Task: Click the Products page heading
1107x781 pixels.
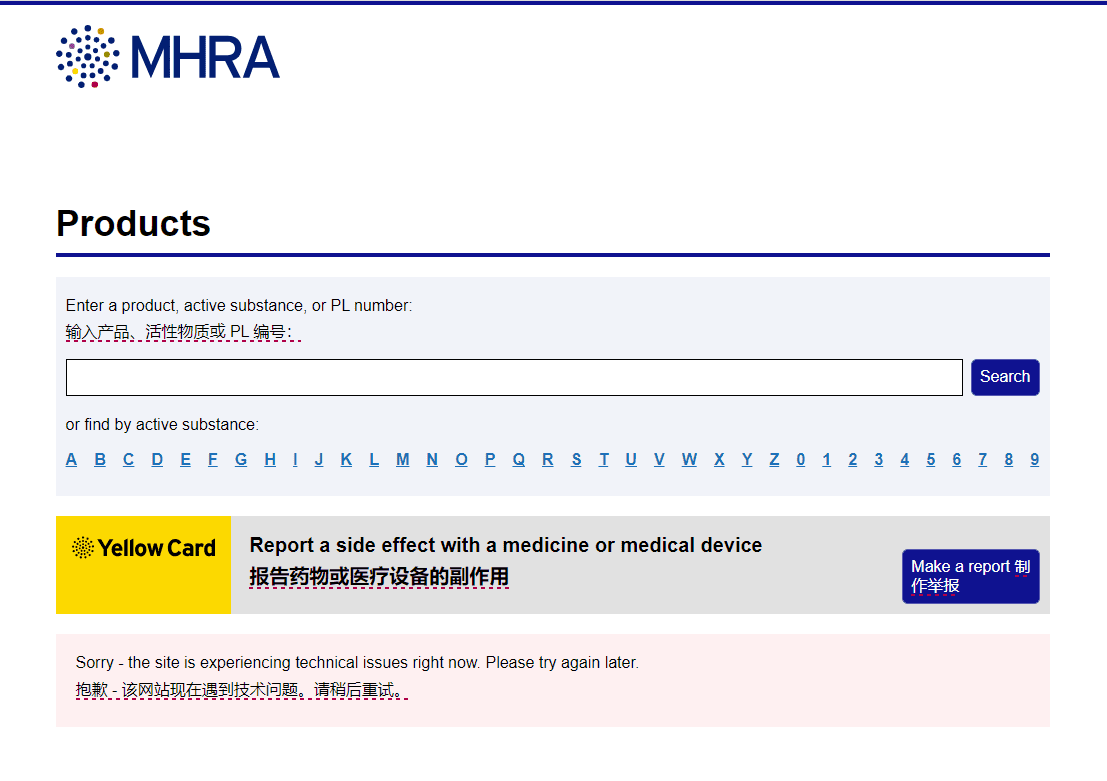Action: coord(133,224)
